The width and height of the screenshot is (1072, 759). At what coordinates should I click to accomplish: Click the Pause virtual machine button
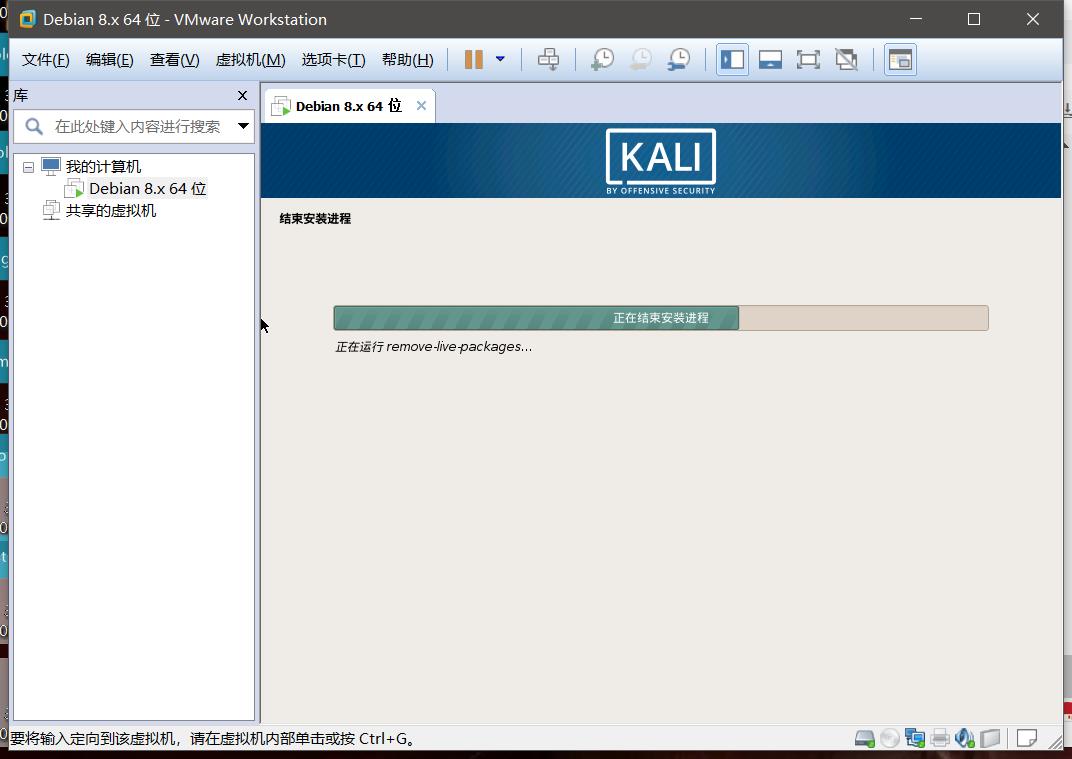(474, 59)
